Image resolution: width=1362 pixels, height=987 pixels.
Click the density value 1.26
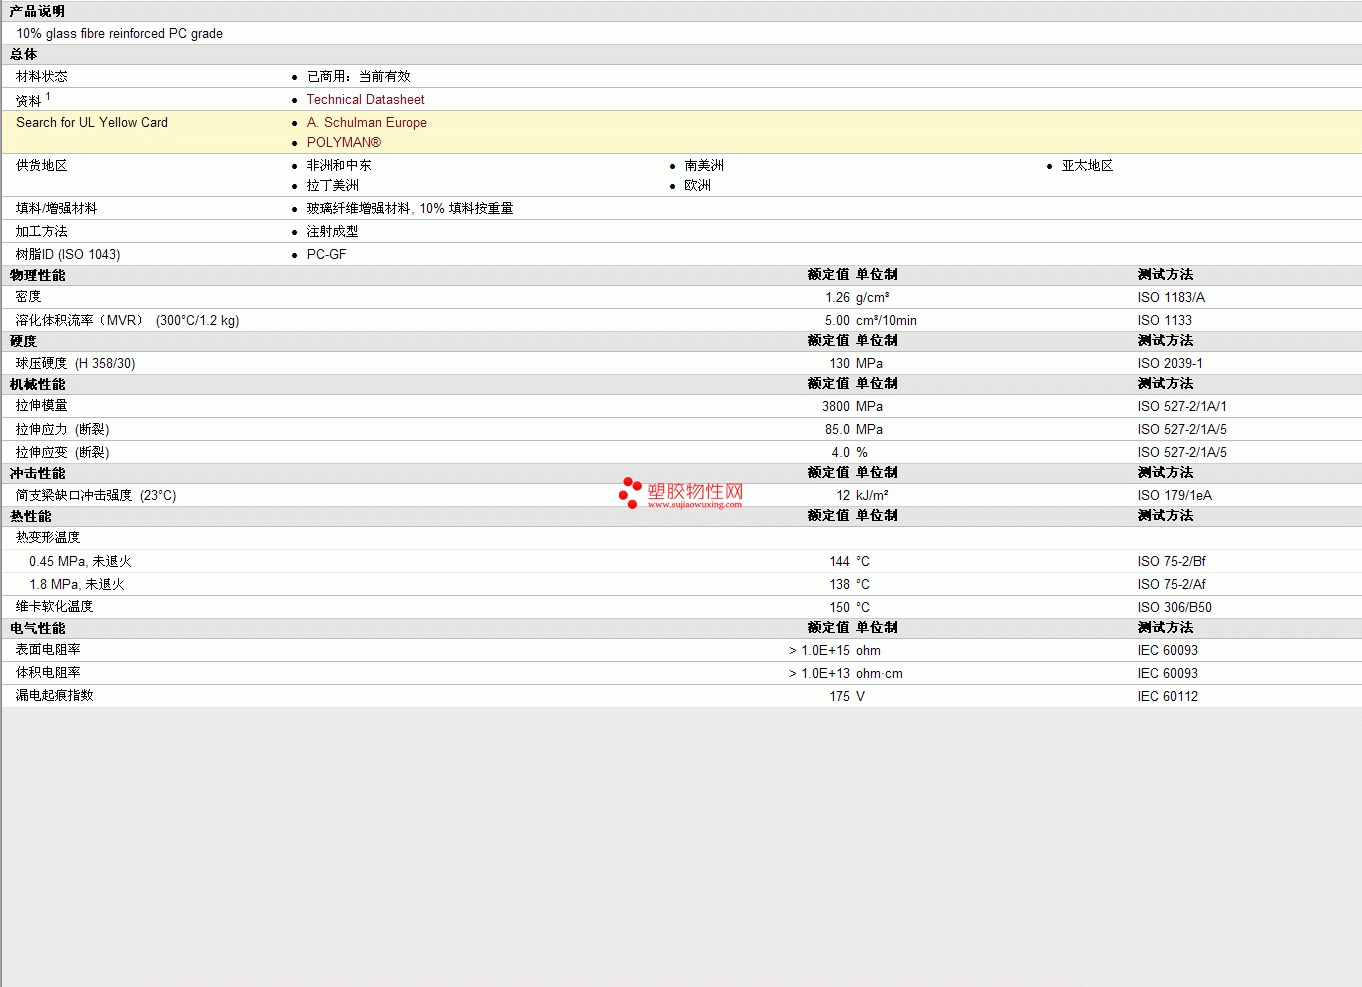pos(838,298)
